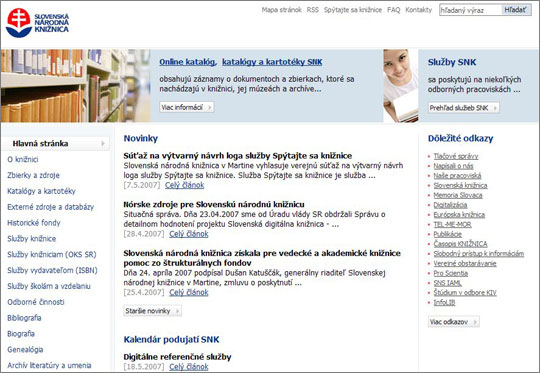Open the Online katalóg link
This screenshot has height=373, width=540.
pyautogui.click(x=188, y=62)
